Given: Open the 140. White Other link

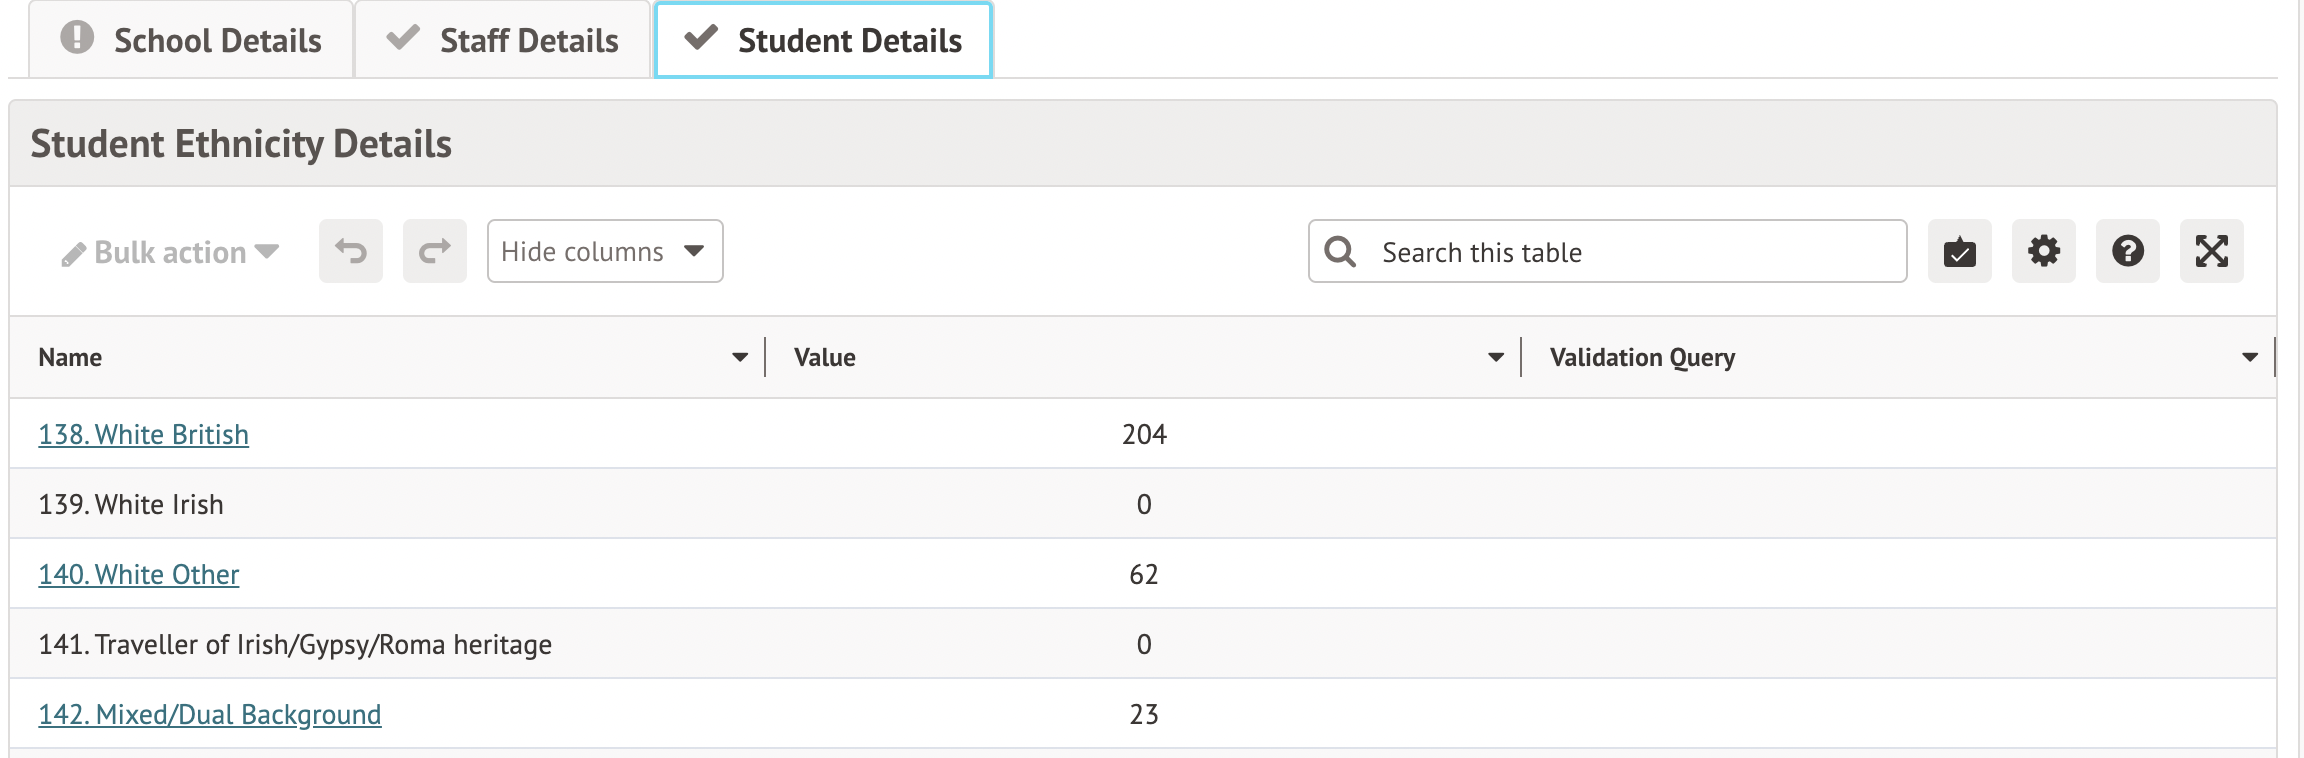Looking at the screenshot, I should click(139, 574).
